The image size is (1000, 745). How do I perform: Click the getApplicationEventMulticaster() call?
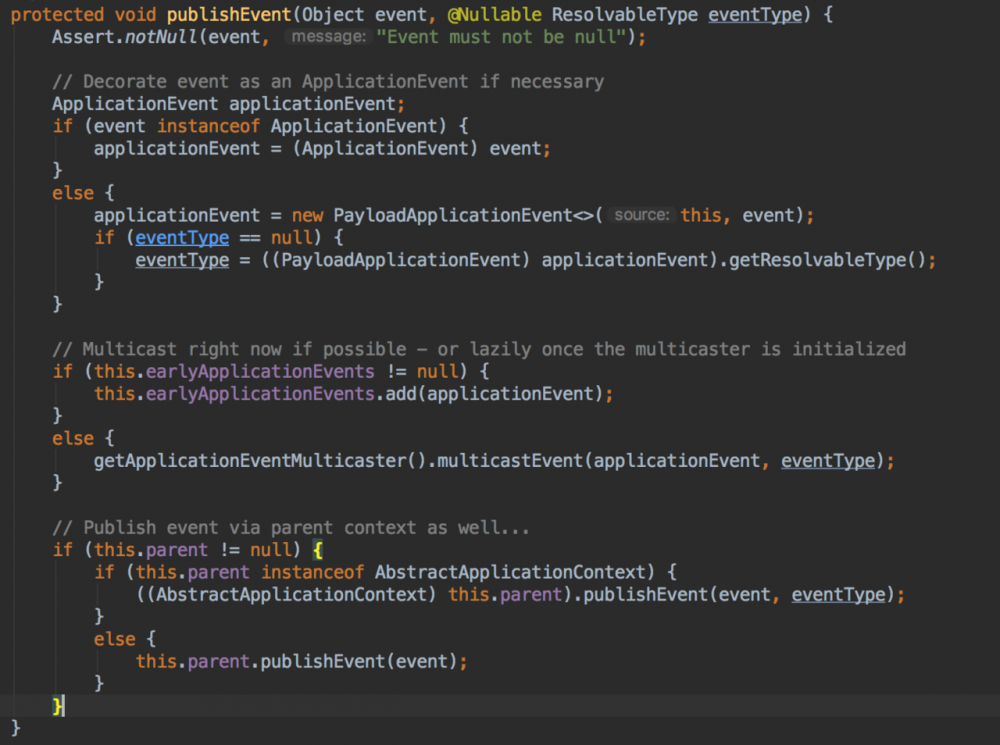coord(260,461)
